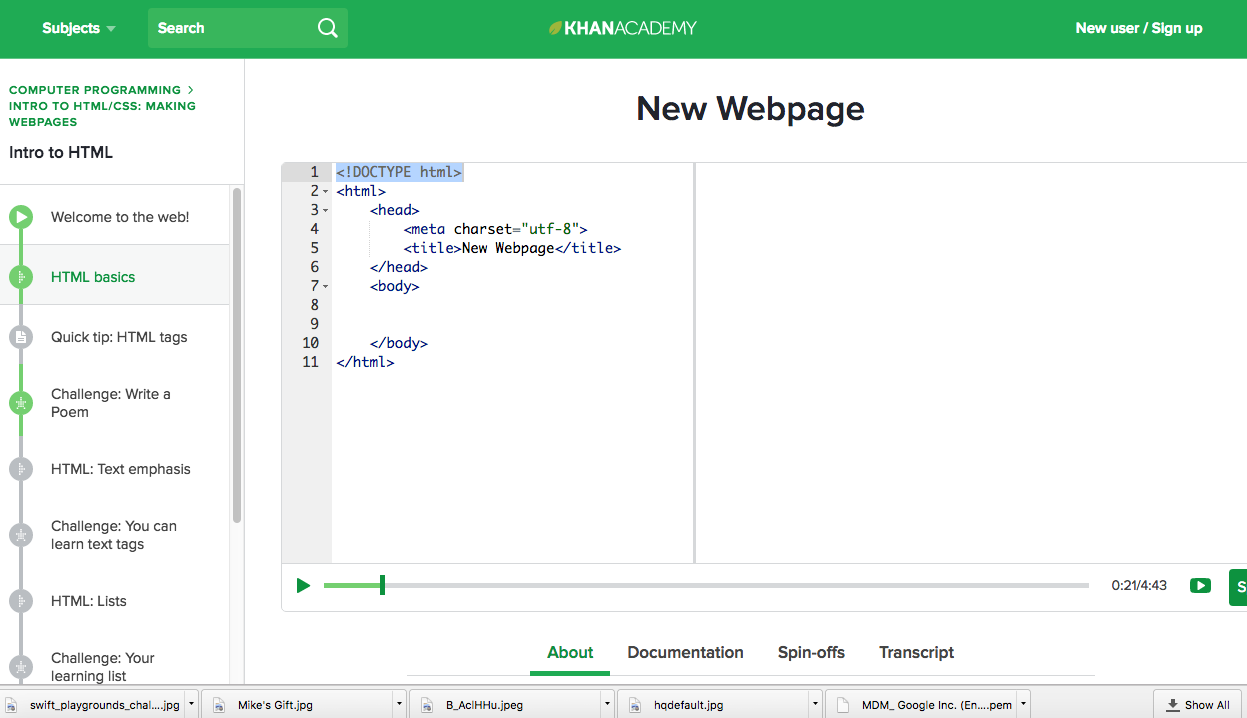Open the MDM_ Google pem download options arrow

(1023, 704)
